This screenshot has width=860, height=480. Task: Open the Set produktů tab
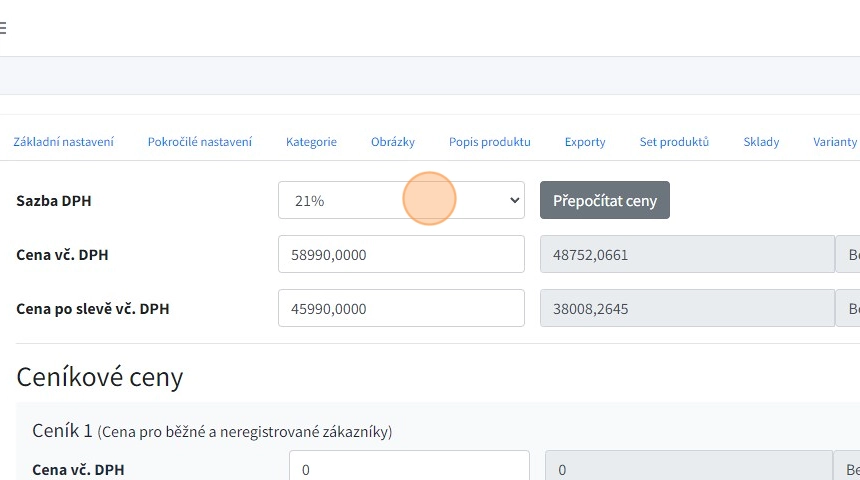pyautogui.click(x=674, y=142)
